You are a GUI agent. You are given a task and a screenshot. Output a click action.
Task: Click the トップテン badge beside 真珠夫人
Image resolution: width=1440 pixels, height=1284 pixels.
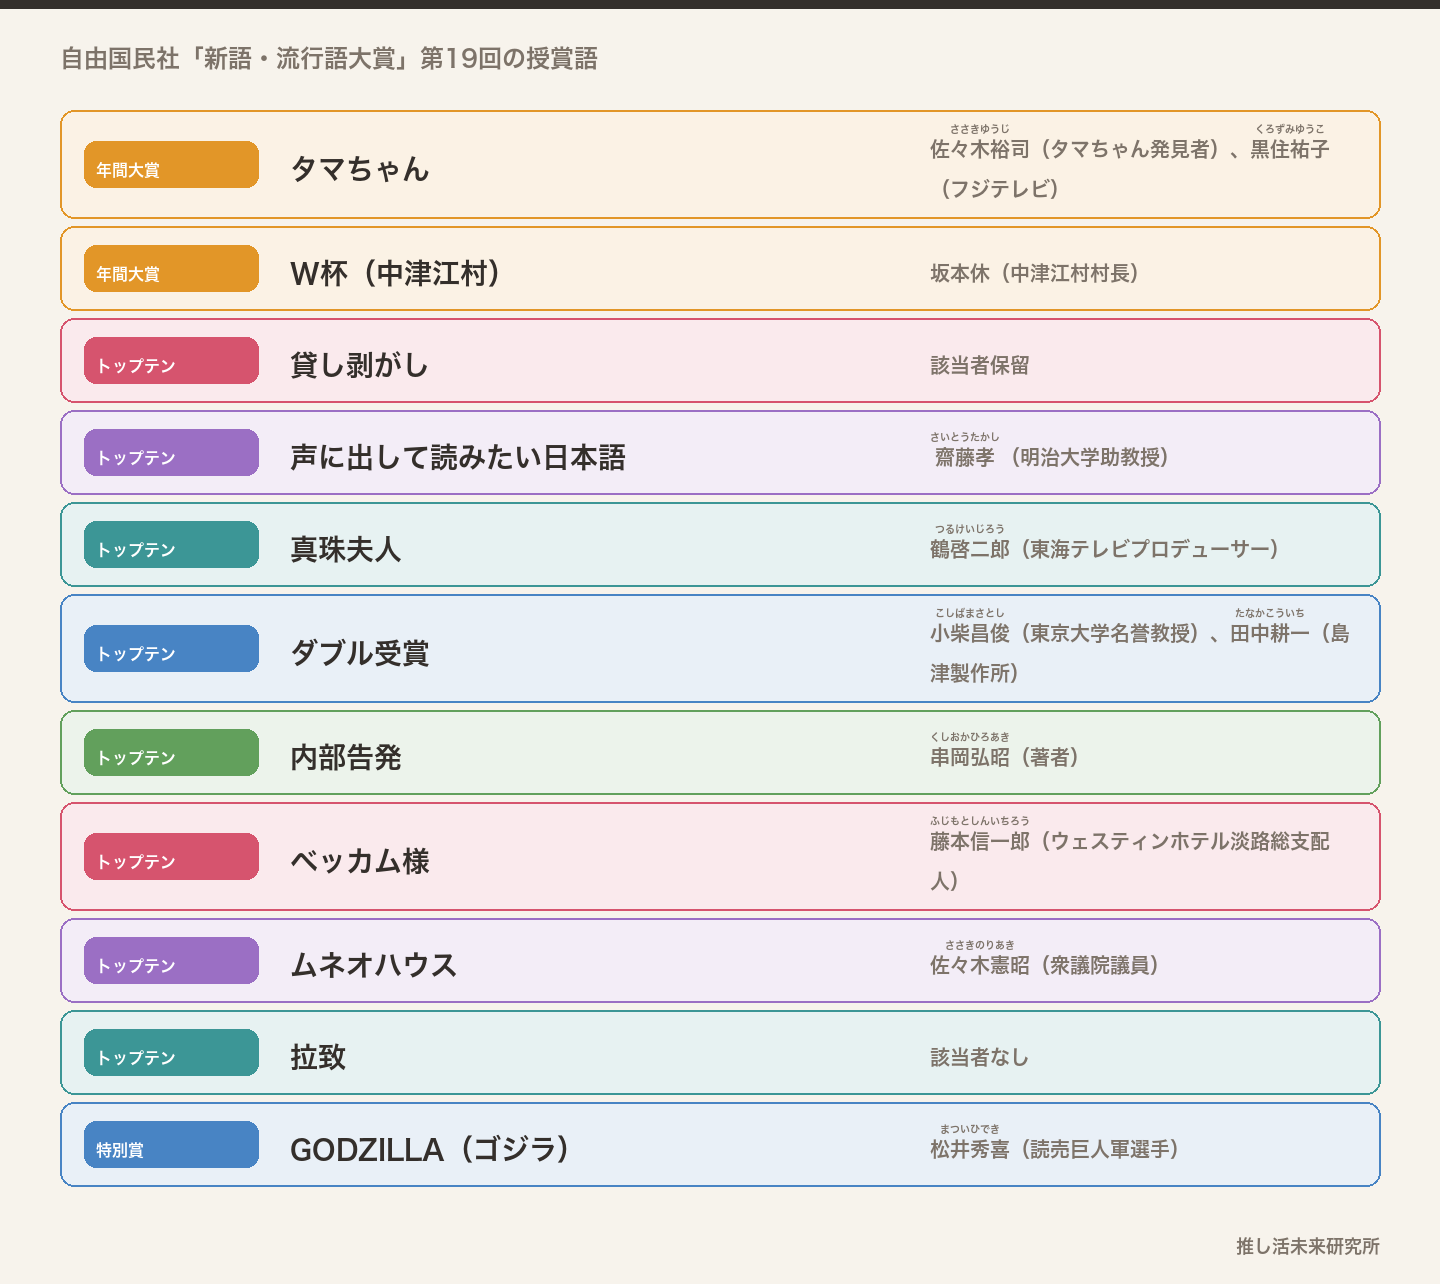click(x=171, y=545)
